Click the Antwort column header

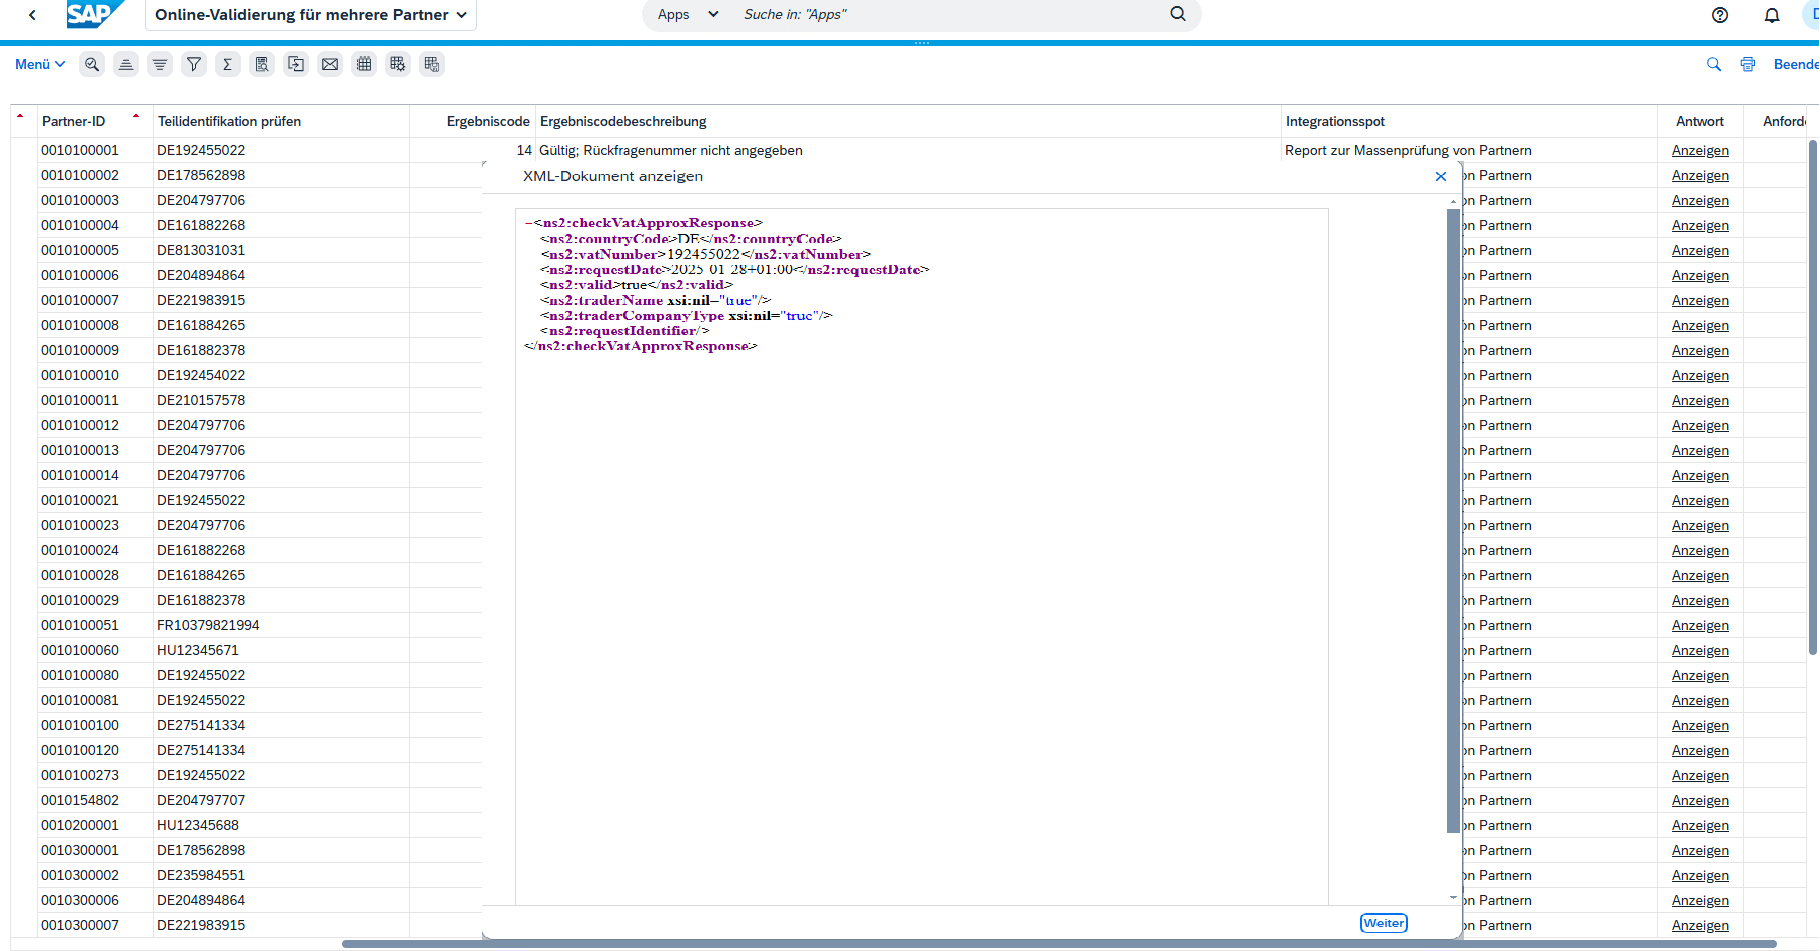[x=1700, y=121]
